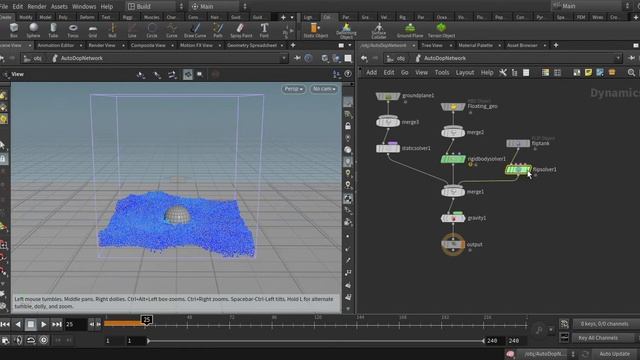Open the Scene View tab dropdown arrow
The height and width of the screenshot is (360, 640).
point(29,45)
